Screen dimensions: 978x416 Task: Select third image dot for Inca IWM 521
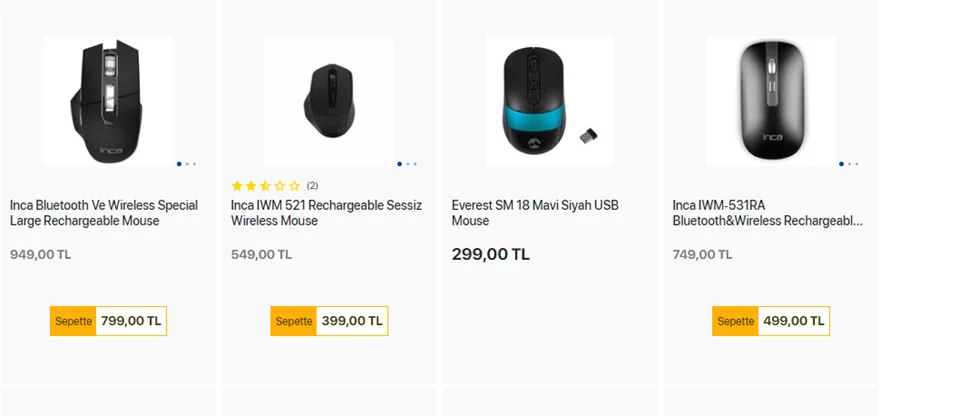pos(415,163)
